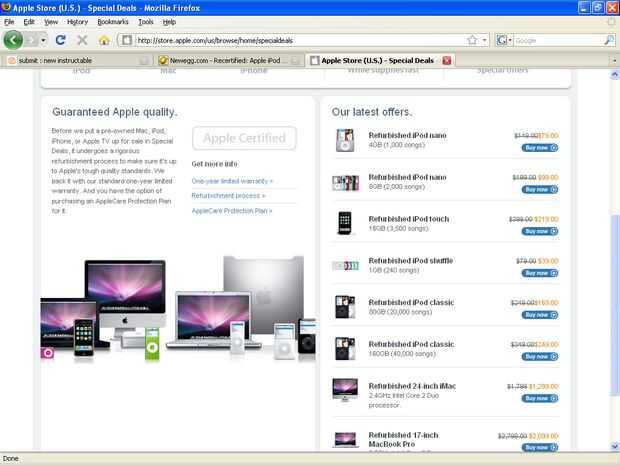
Task: Click Buy now for Refurbished iPod touch
Action: (540, 231)
